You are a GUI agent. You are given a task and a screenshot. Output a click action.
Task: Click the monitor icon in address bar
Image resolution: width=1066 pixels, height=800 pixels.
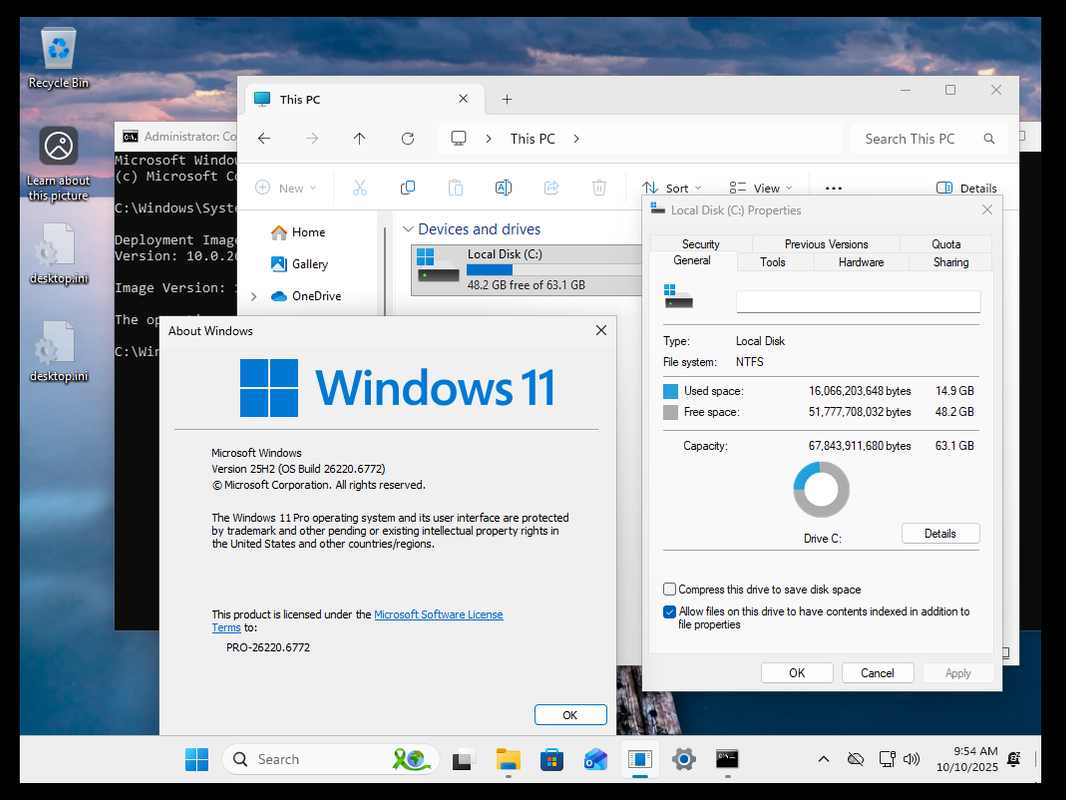[459, 139]
